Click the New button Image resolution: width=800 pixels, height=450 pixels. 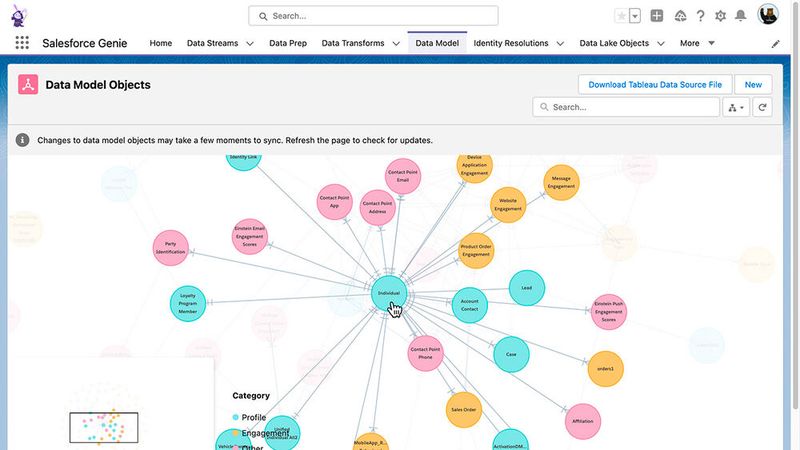(753, 85)
